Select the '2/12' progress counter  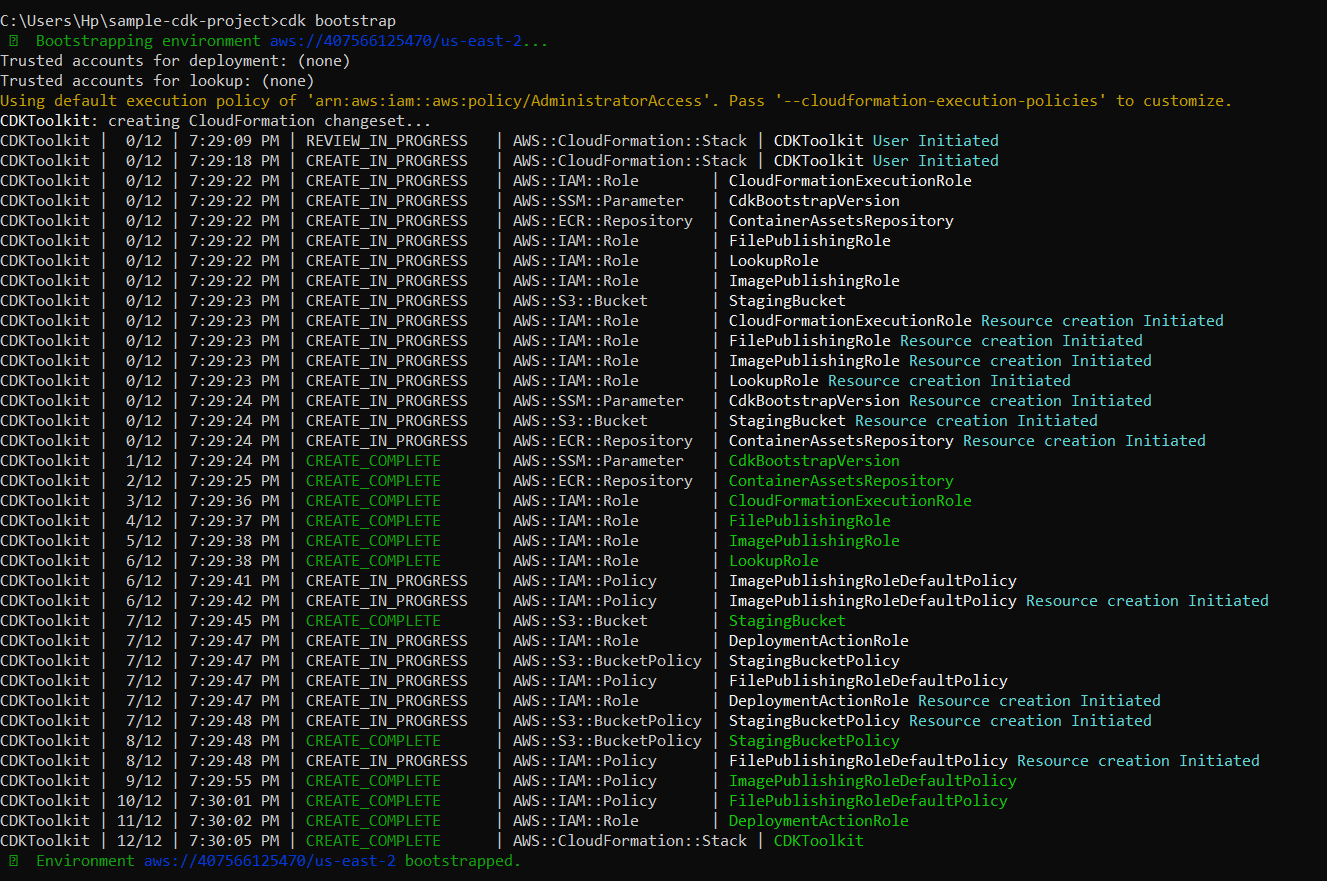[144, 481]
